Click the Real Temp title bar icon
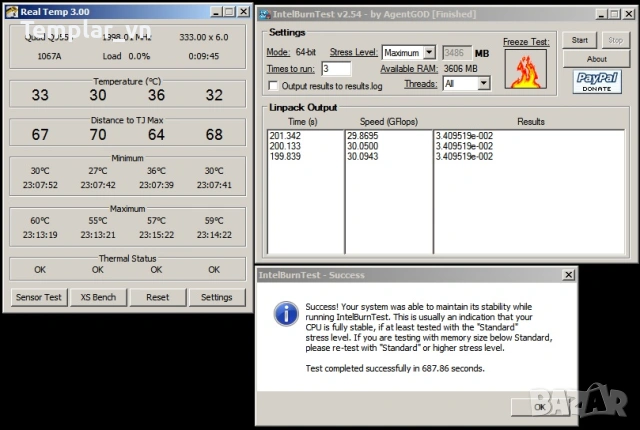 point(12,12)
